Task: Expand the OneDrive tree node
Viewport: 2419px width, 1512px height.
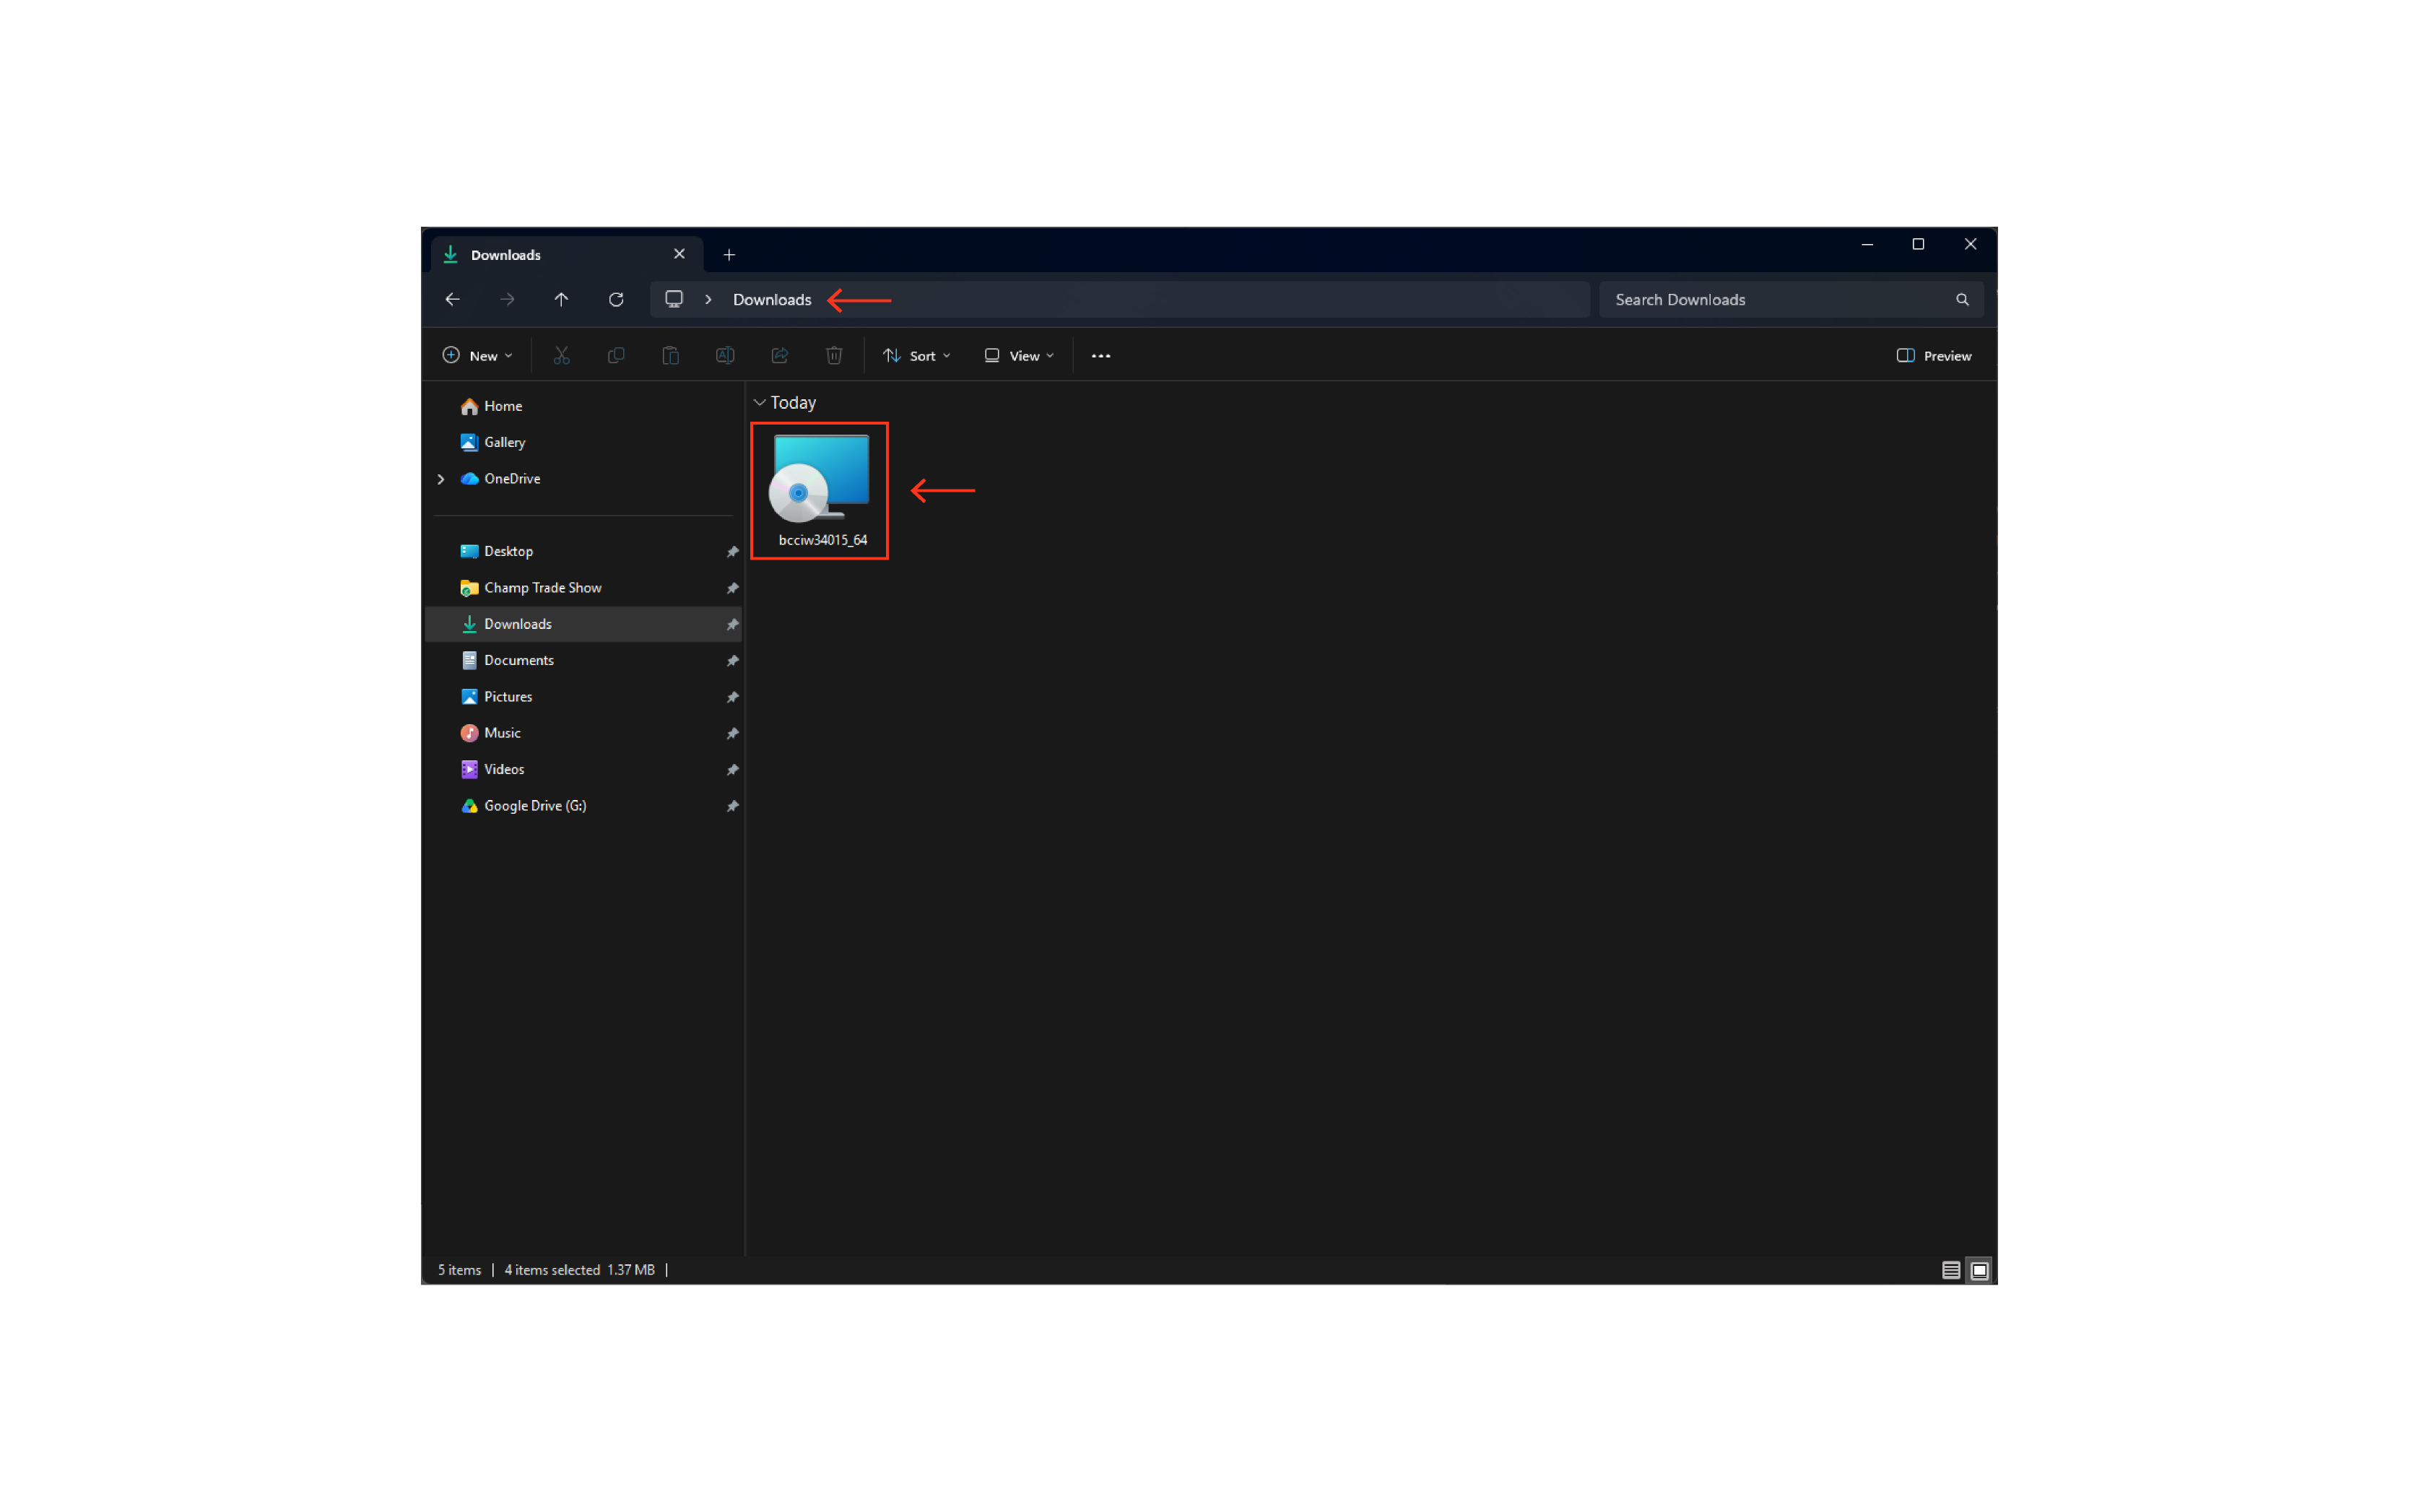Action: click(441, 479)
